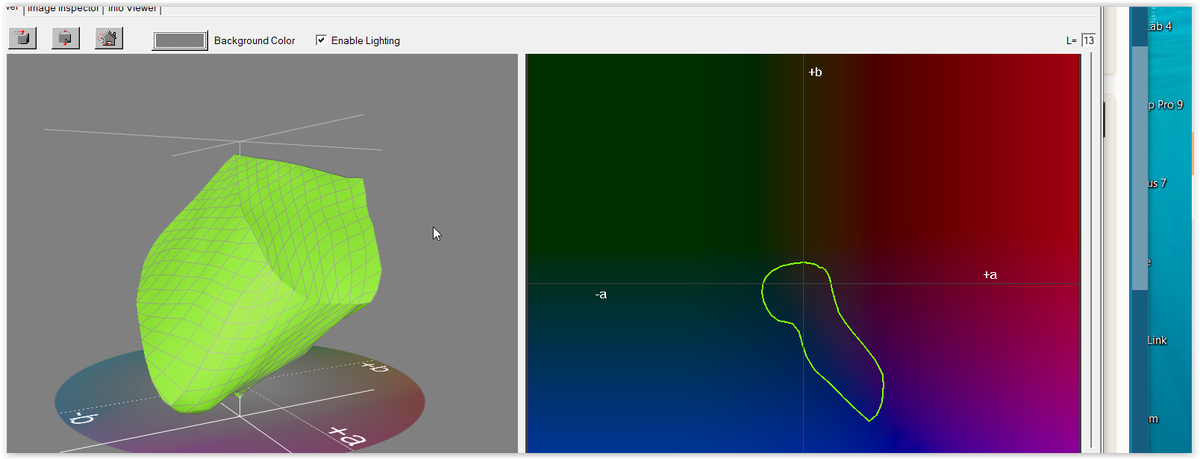Select the desktop shortcut labeled Link
Screen dimensions: 1200x459
coord(1156,341)
